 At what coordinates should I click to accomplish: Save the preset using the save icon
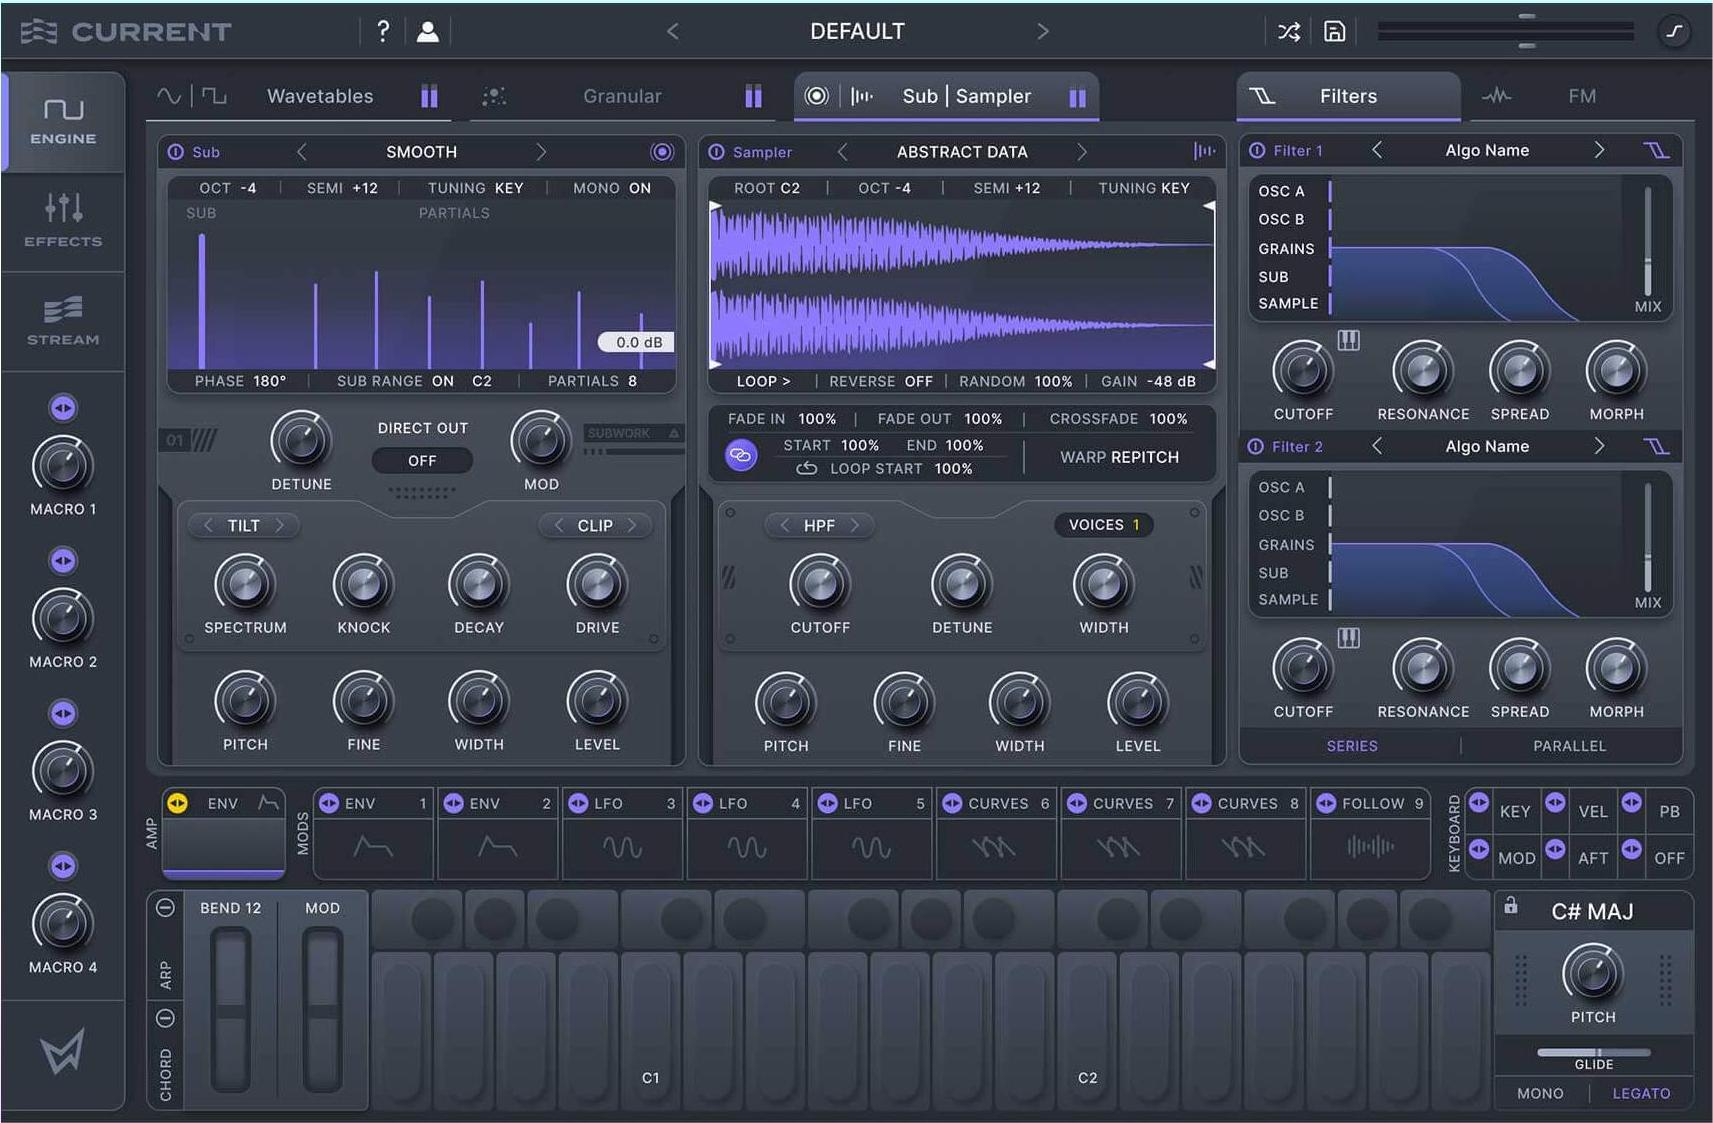pyautogui.click(x=1335, y=30)
